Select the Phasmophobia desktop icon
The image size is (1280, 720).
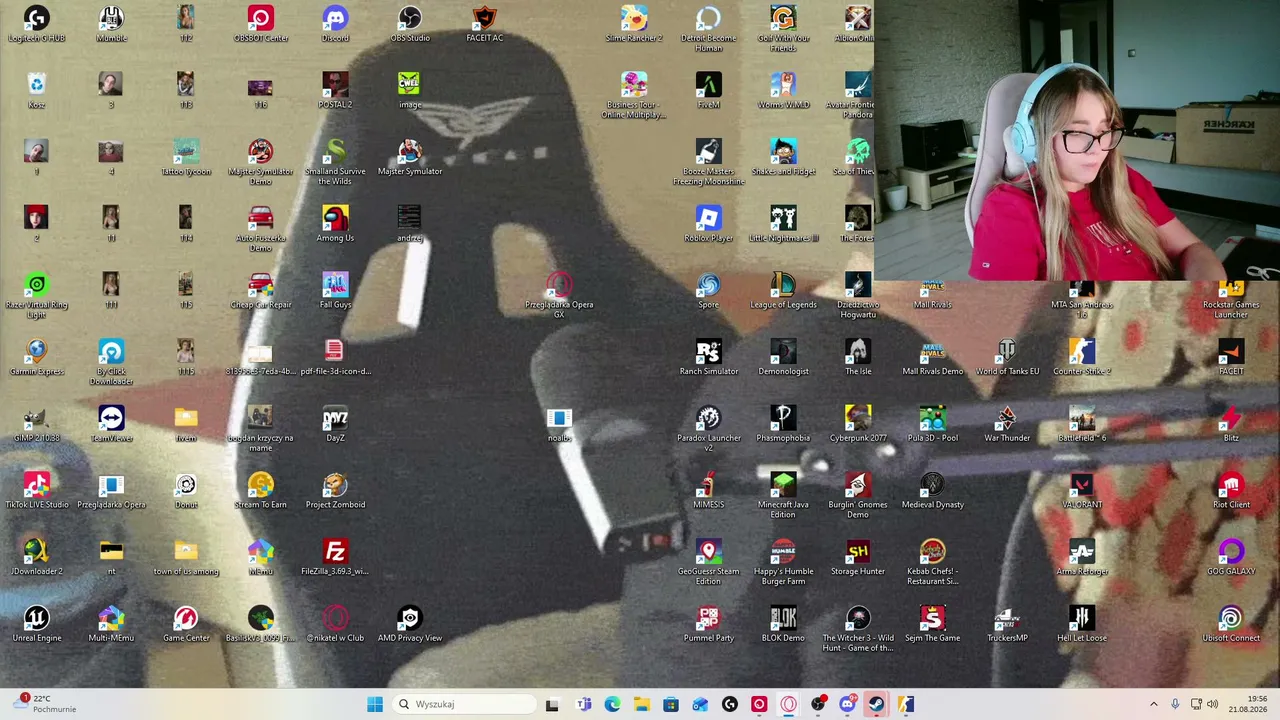point(783,424)
